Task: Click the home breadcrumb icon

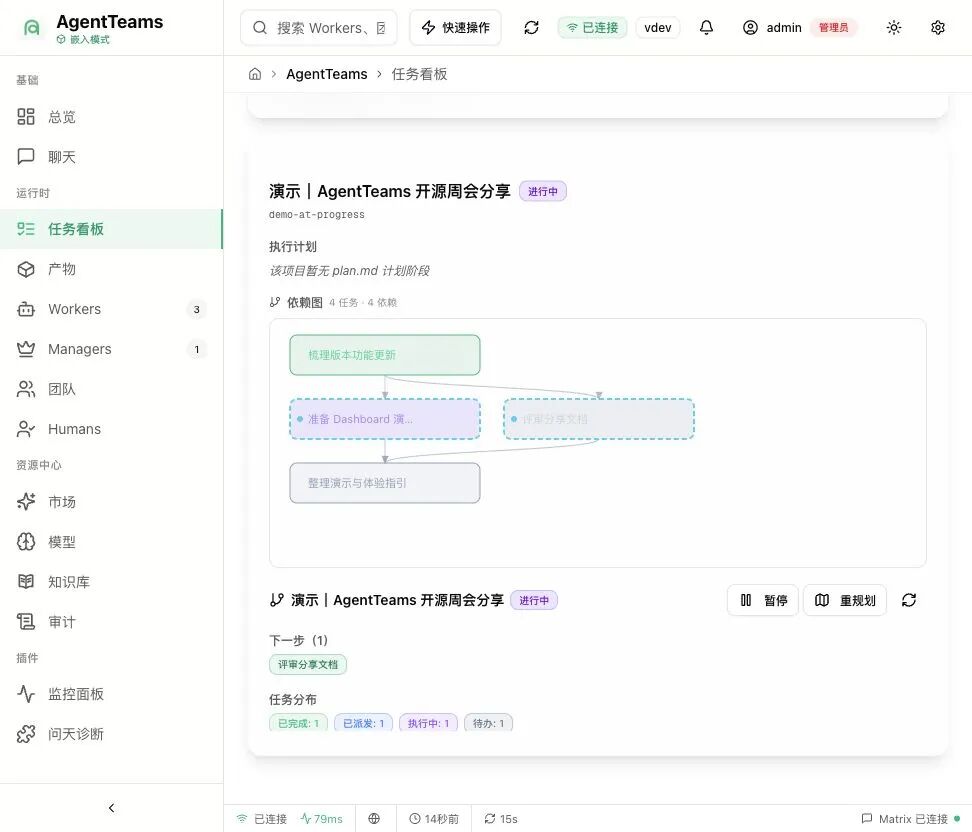Action: pos(255,74)
